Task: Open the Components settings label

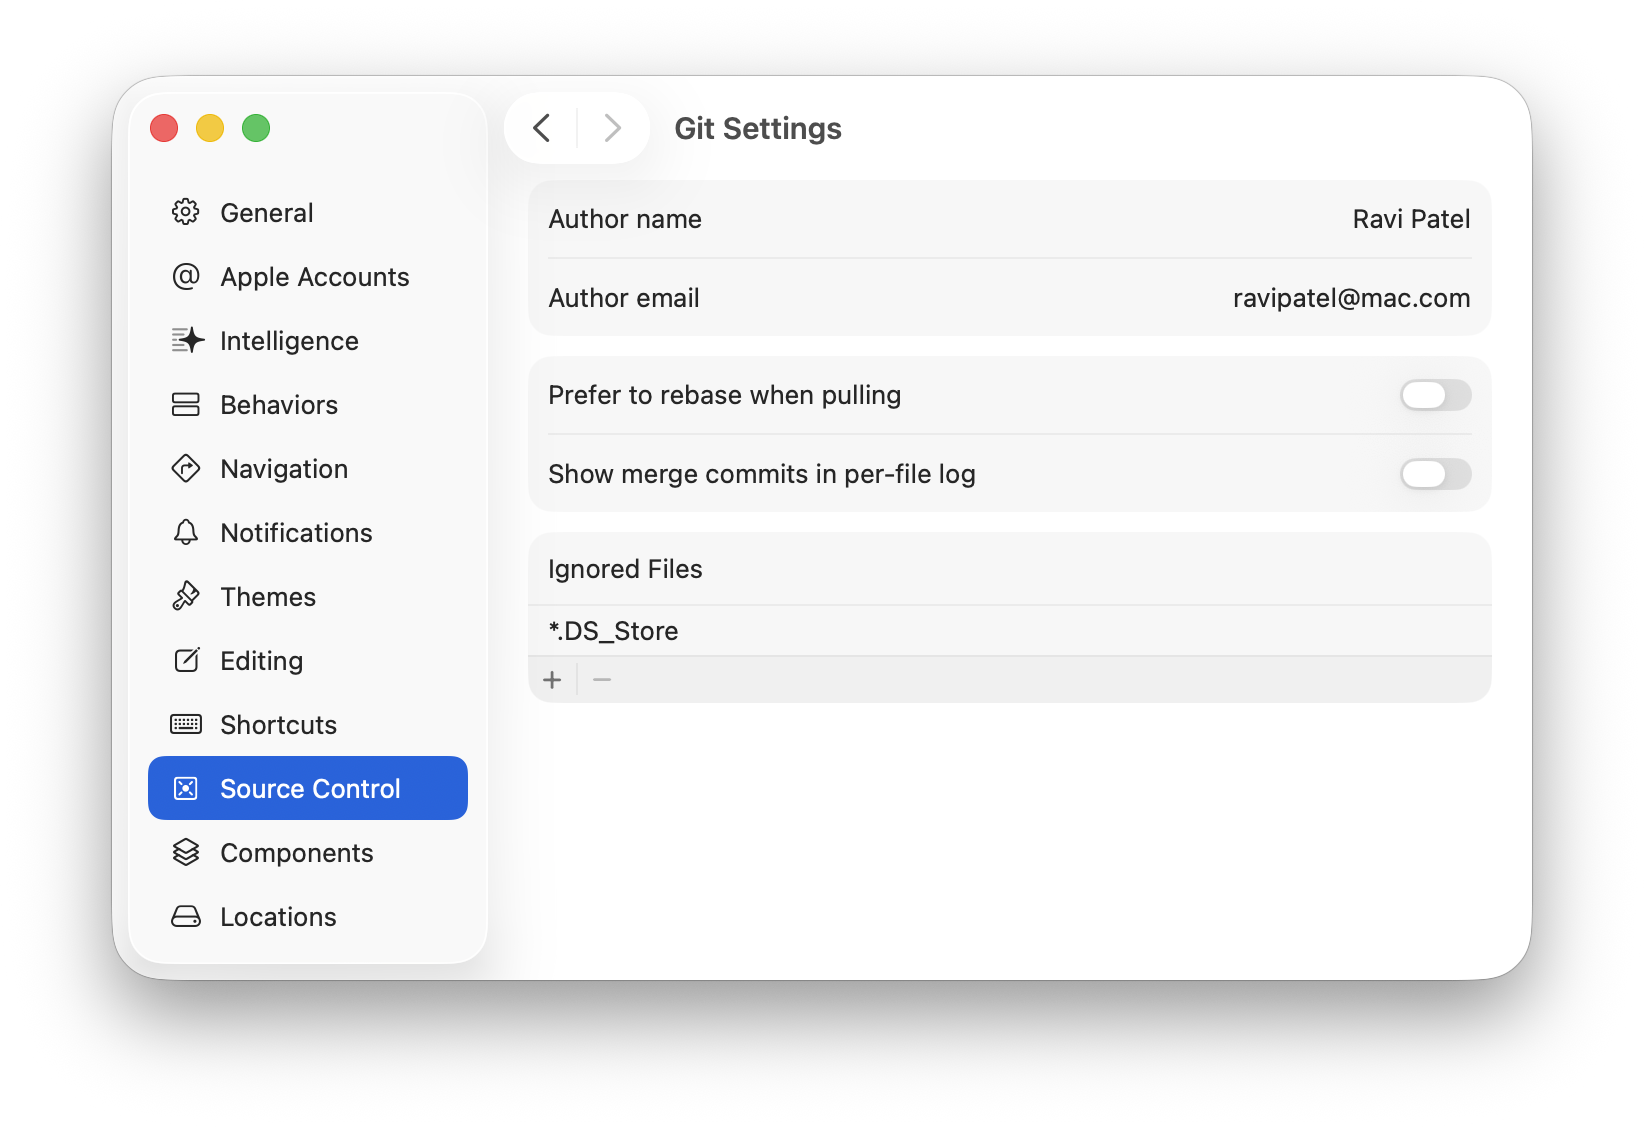Action: pyautogui.click(x=297, y=853)
